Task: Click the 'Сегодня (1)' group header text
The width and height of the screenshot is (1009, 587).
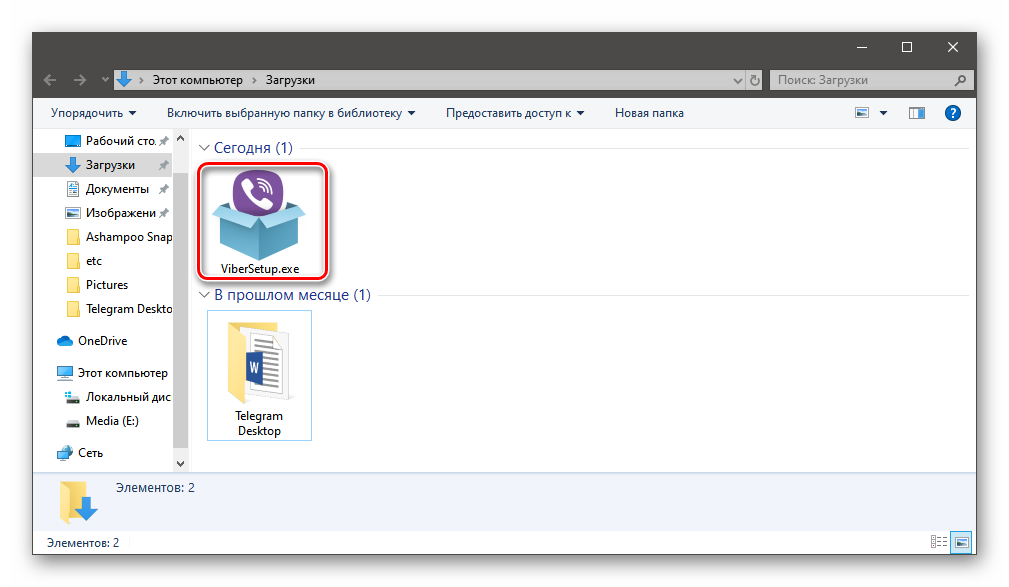Action: point(253,148)
